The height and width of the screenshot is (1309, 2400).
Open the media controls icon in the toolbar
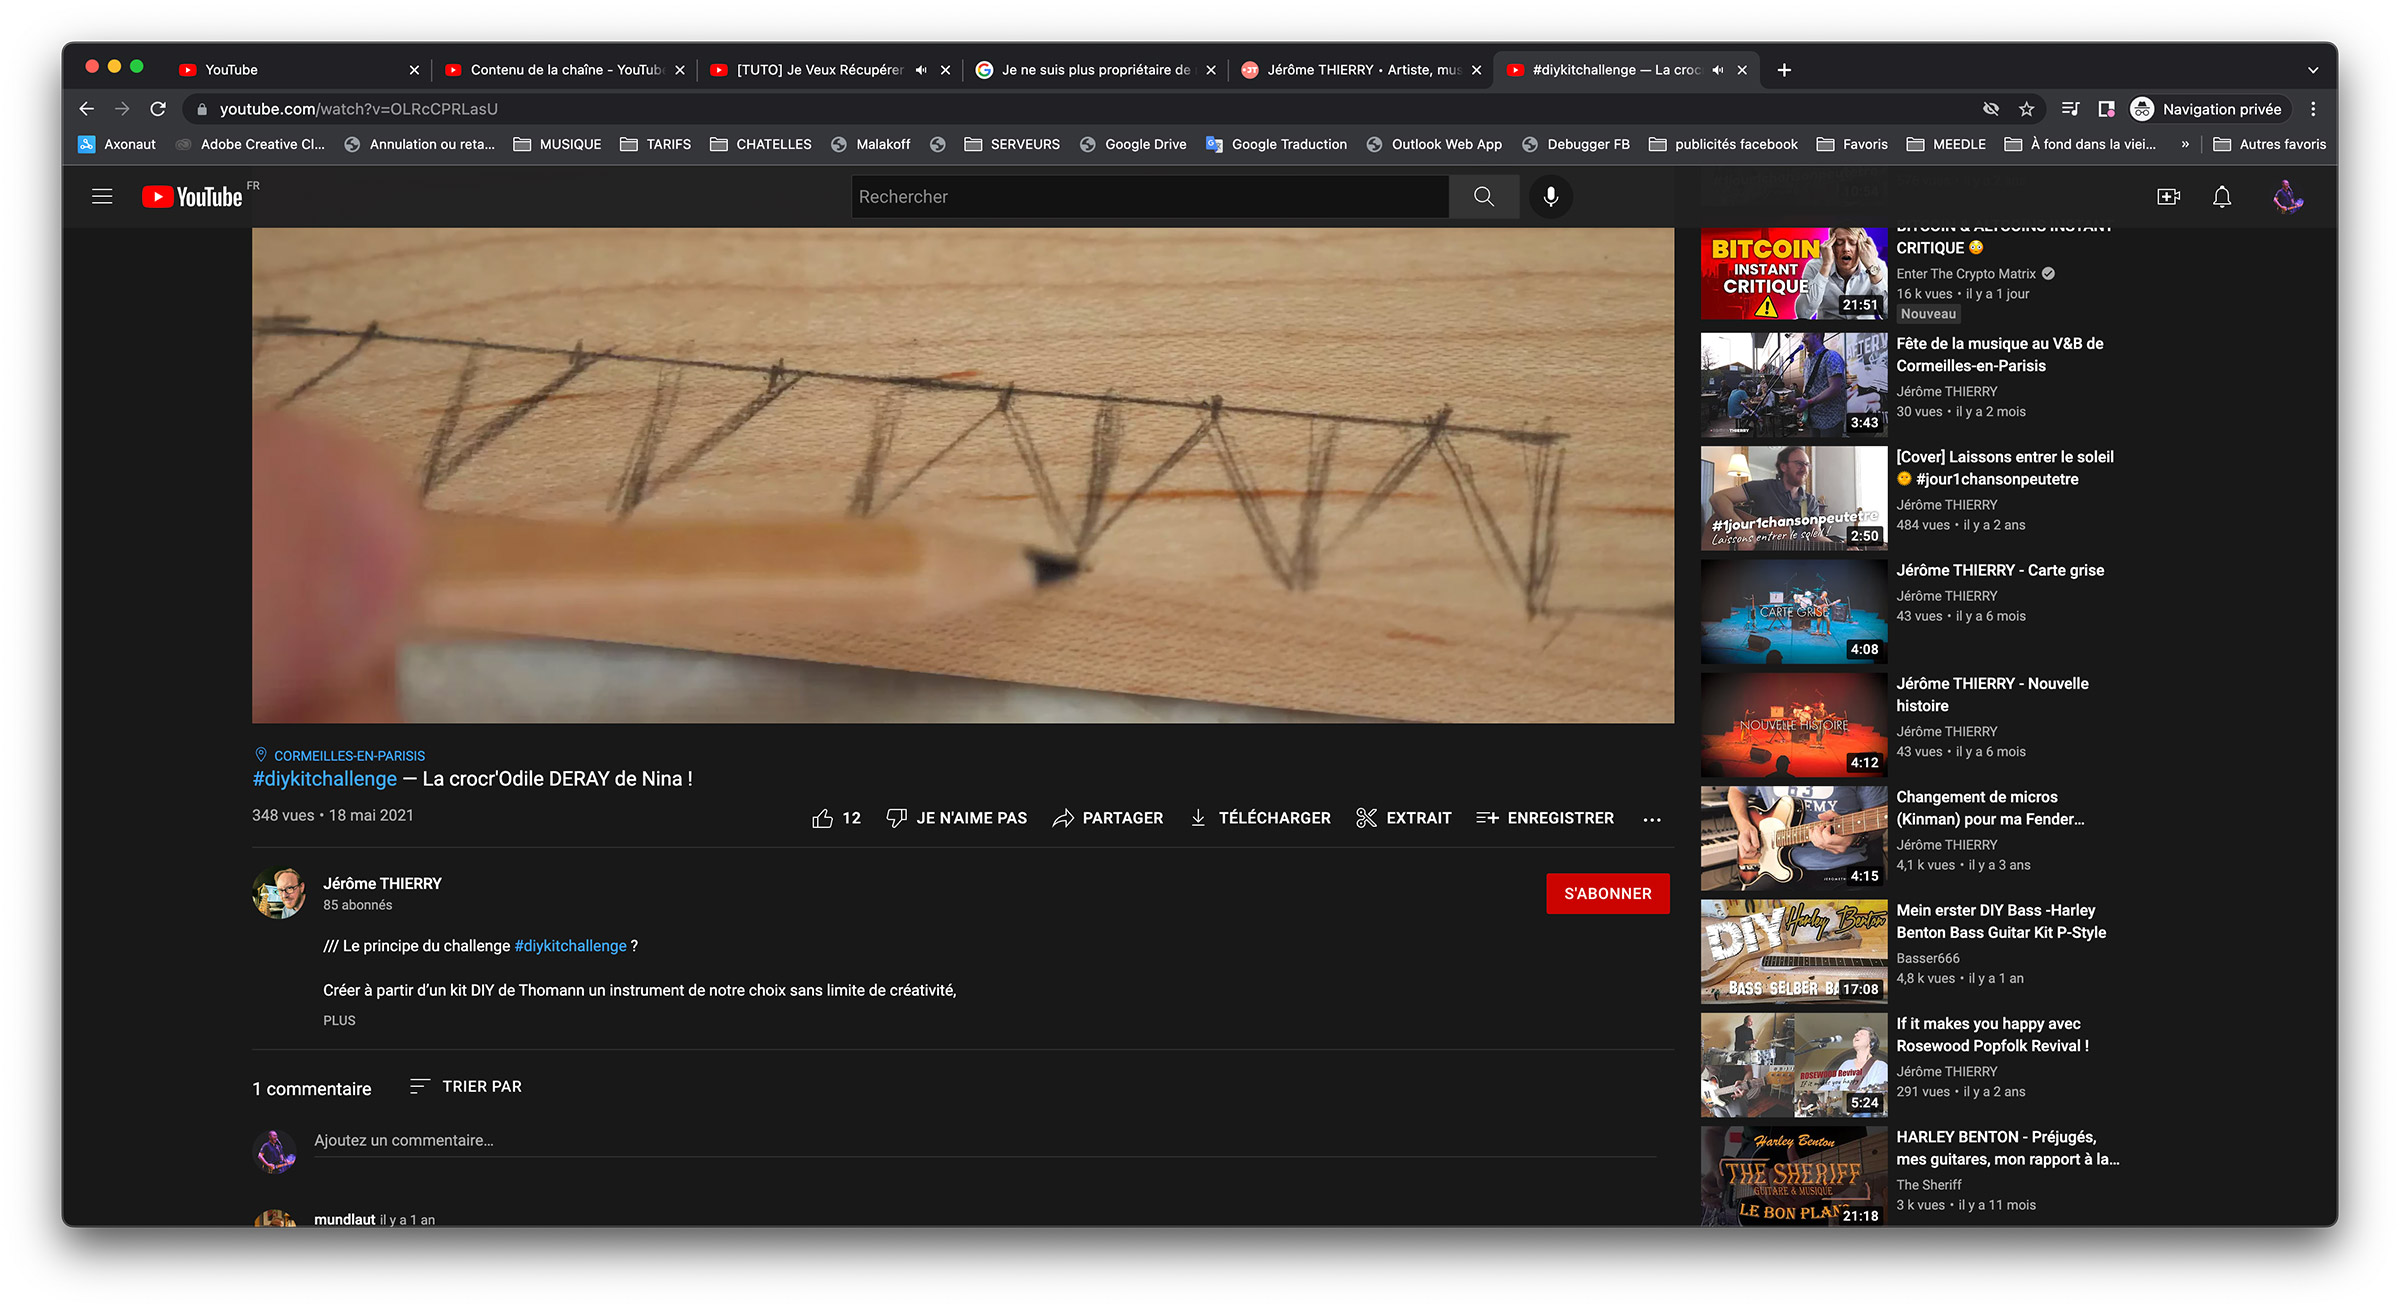[x=2071, y=109]
